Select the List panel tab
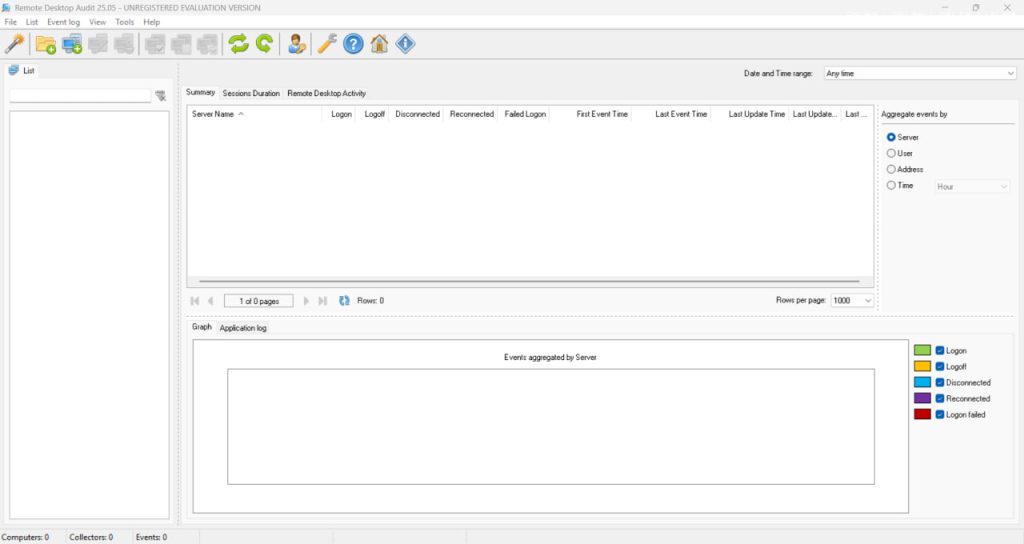This screenshot has height=544, width=1024. [x=22, y=71]
